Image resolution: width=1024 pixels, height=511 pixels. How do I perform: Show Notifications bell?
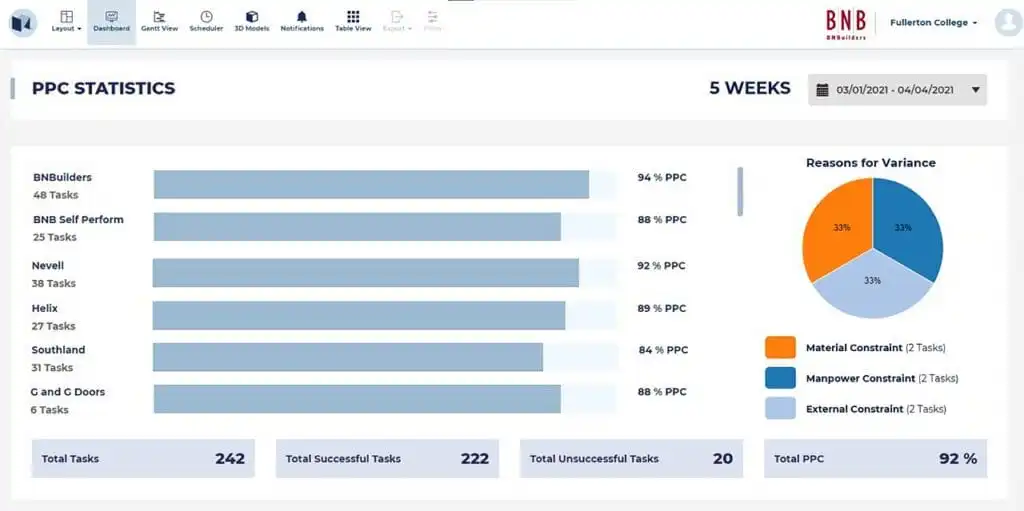(x=302, y=21)
